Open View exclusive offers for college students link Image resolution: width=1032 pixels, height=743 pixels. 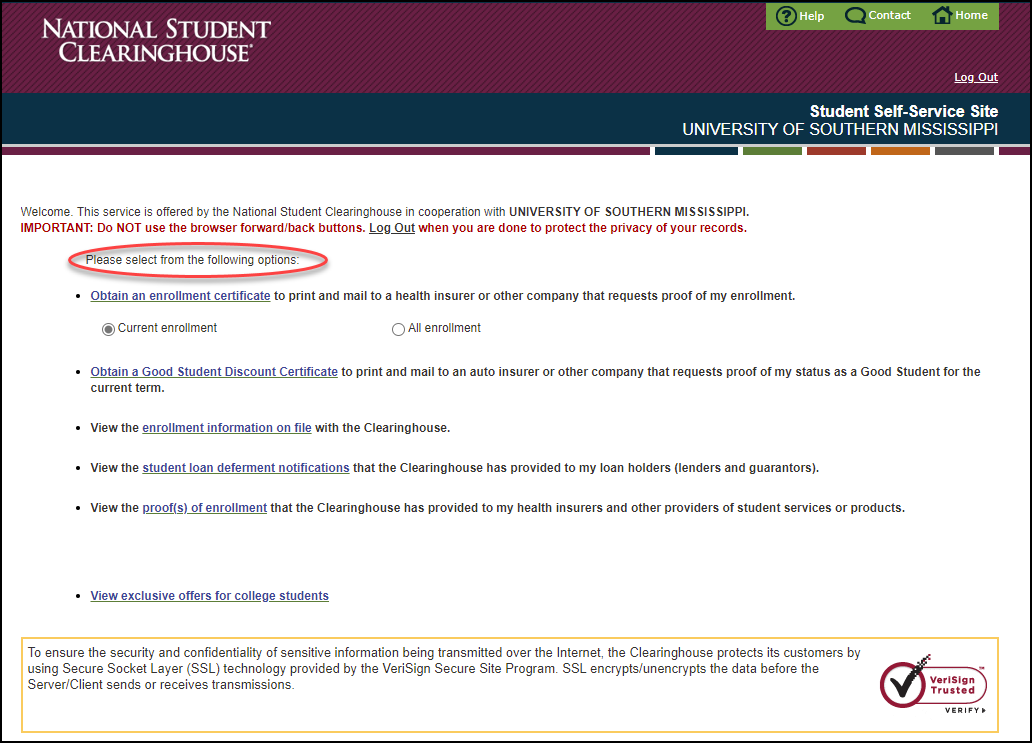209,596
